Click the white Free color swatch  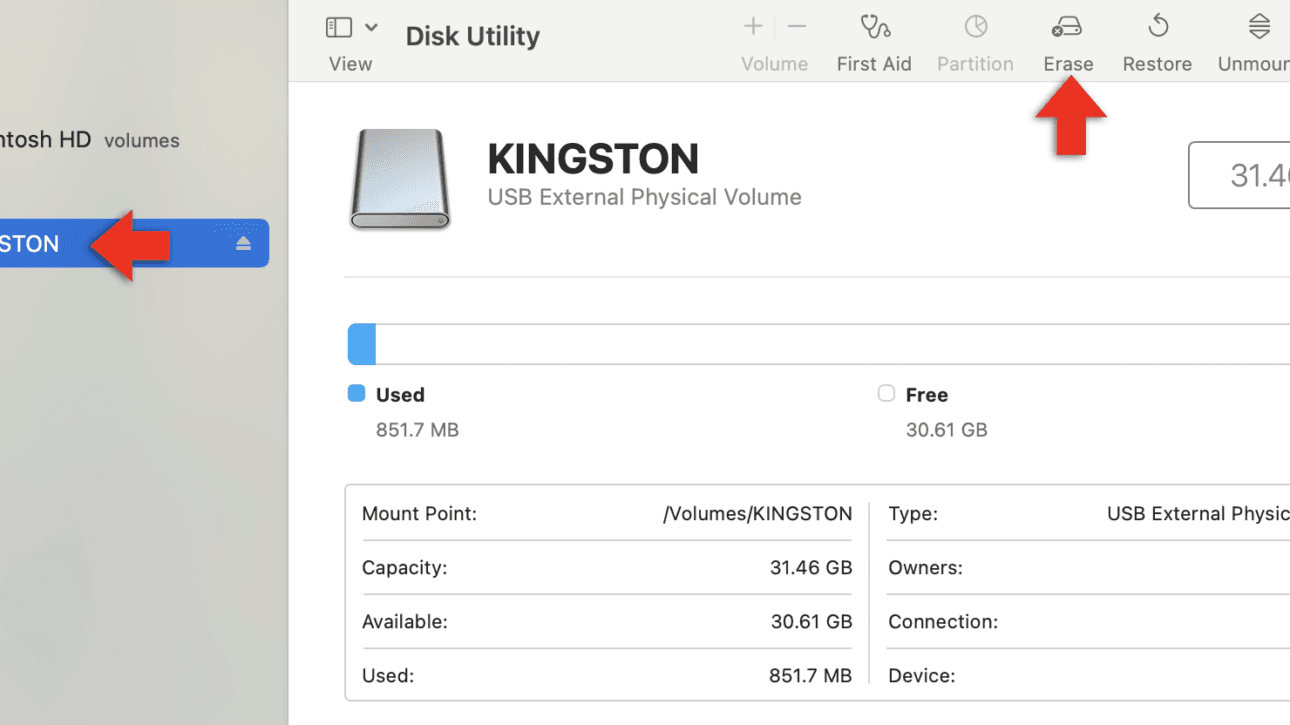886,394
